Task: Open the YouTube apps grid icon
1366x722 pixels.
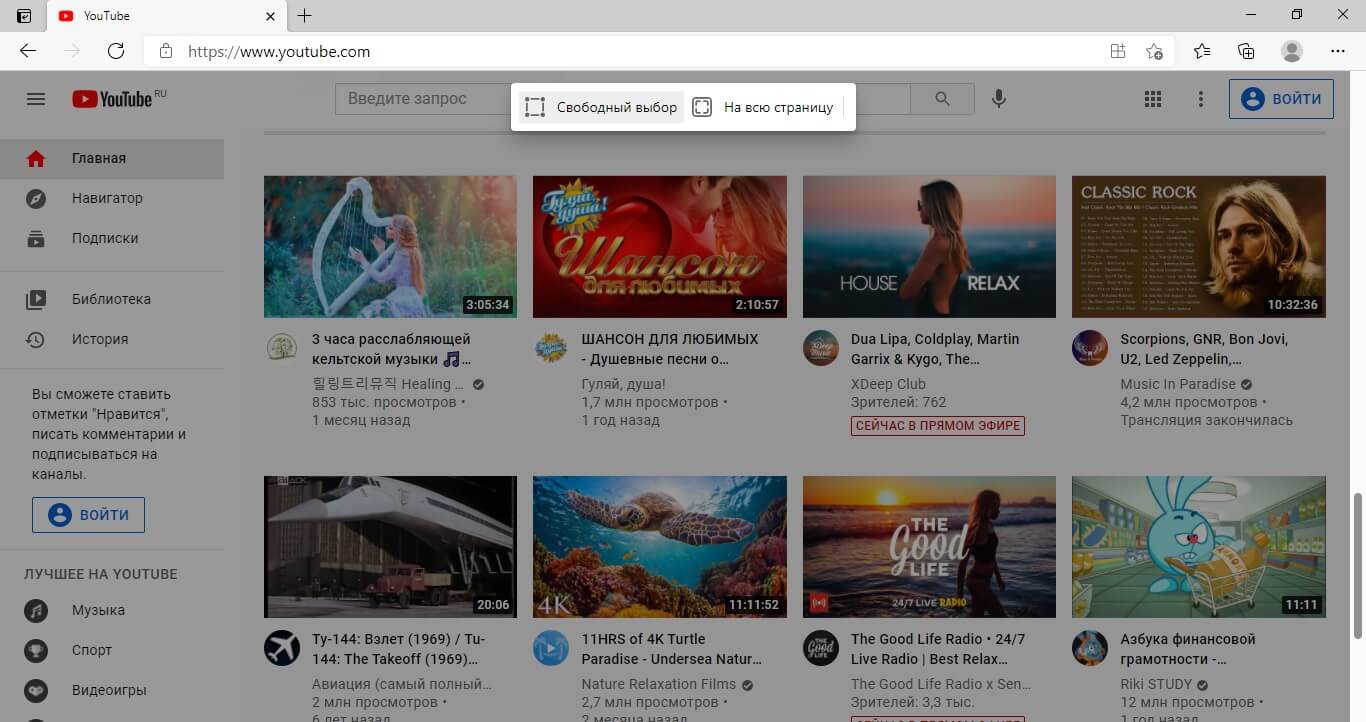Action: pos(1152,98)
